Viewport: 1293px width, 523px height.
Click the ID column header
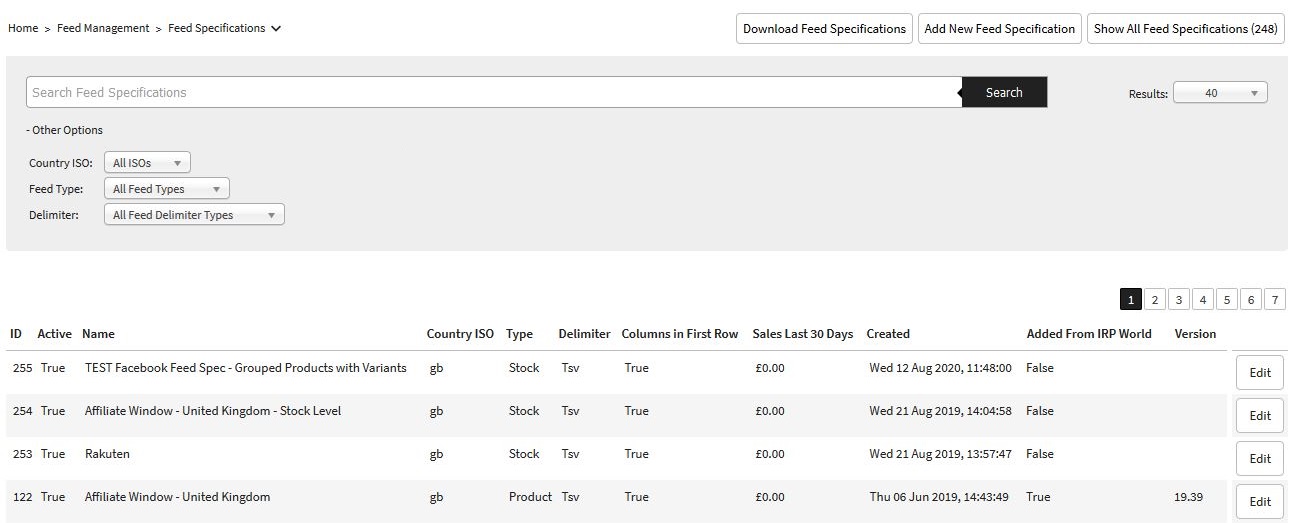coord(16,334)
